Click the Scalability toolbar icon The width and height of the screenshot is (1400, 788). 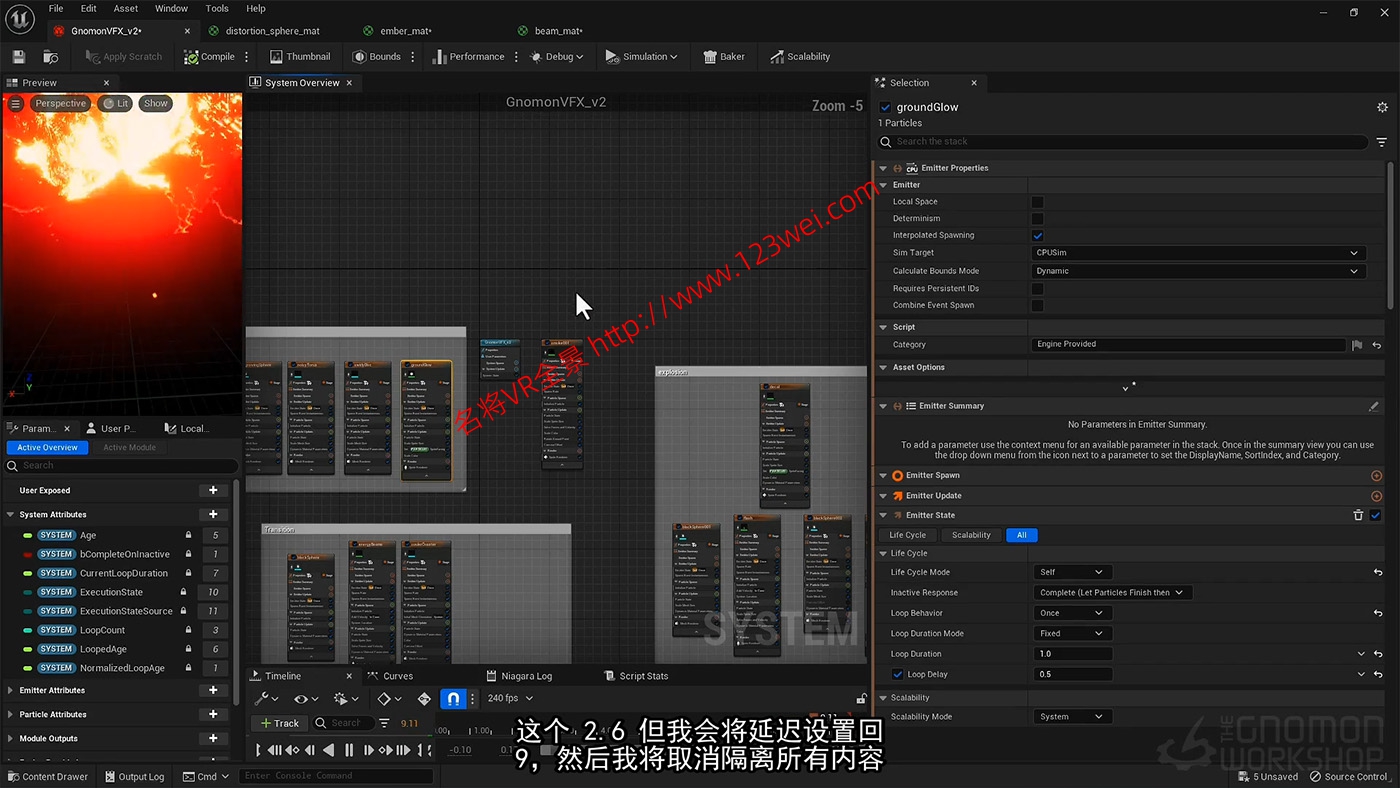tap(800, 56)
